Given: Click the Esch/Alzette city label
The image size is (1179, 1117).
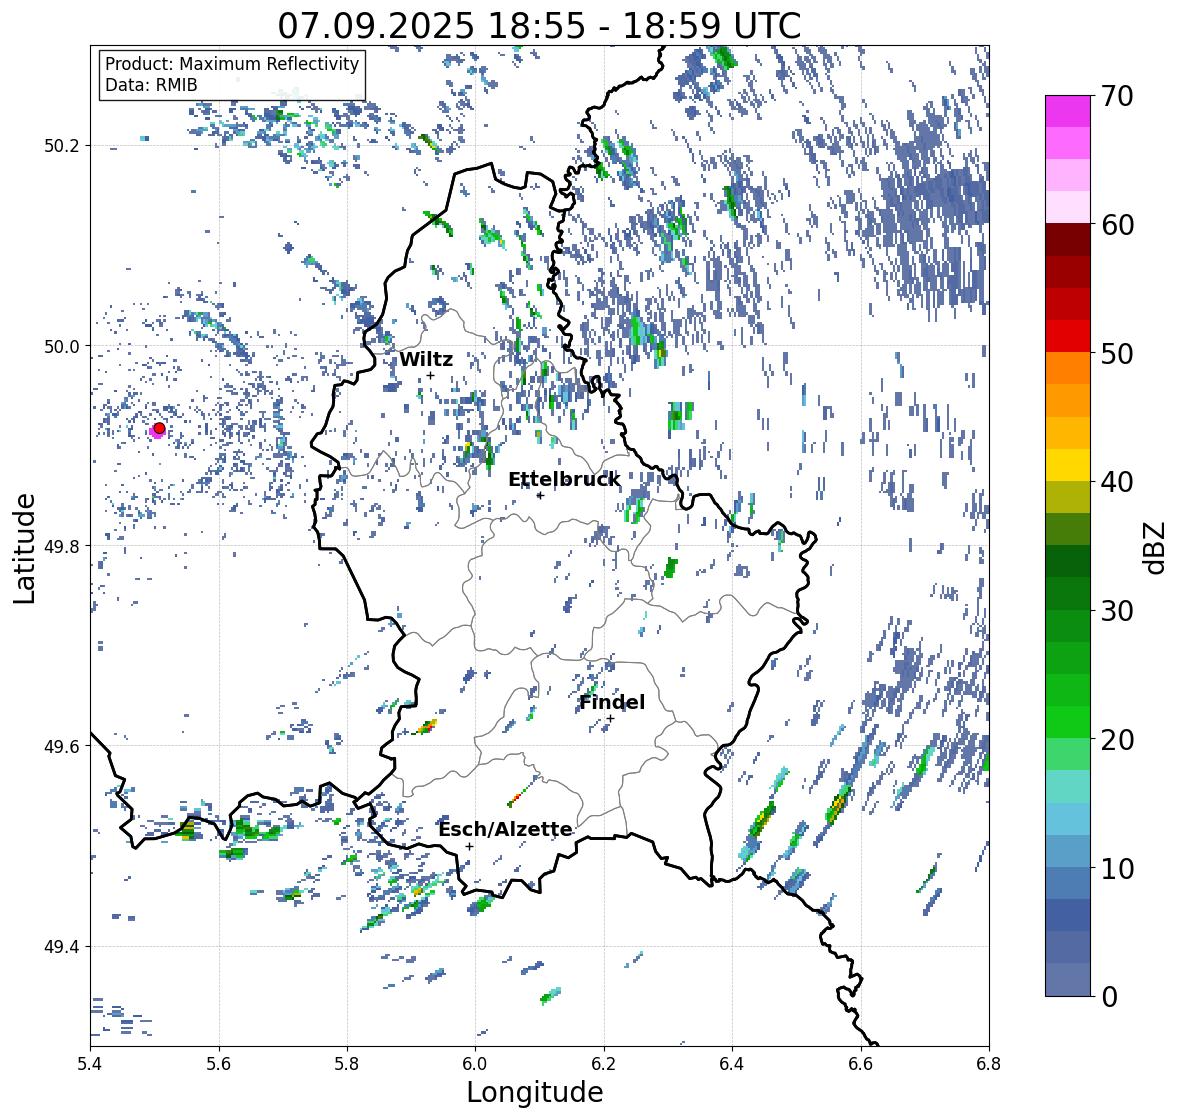Looking at the screenshot, I should tap(505, 829).
